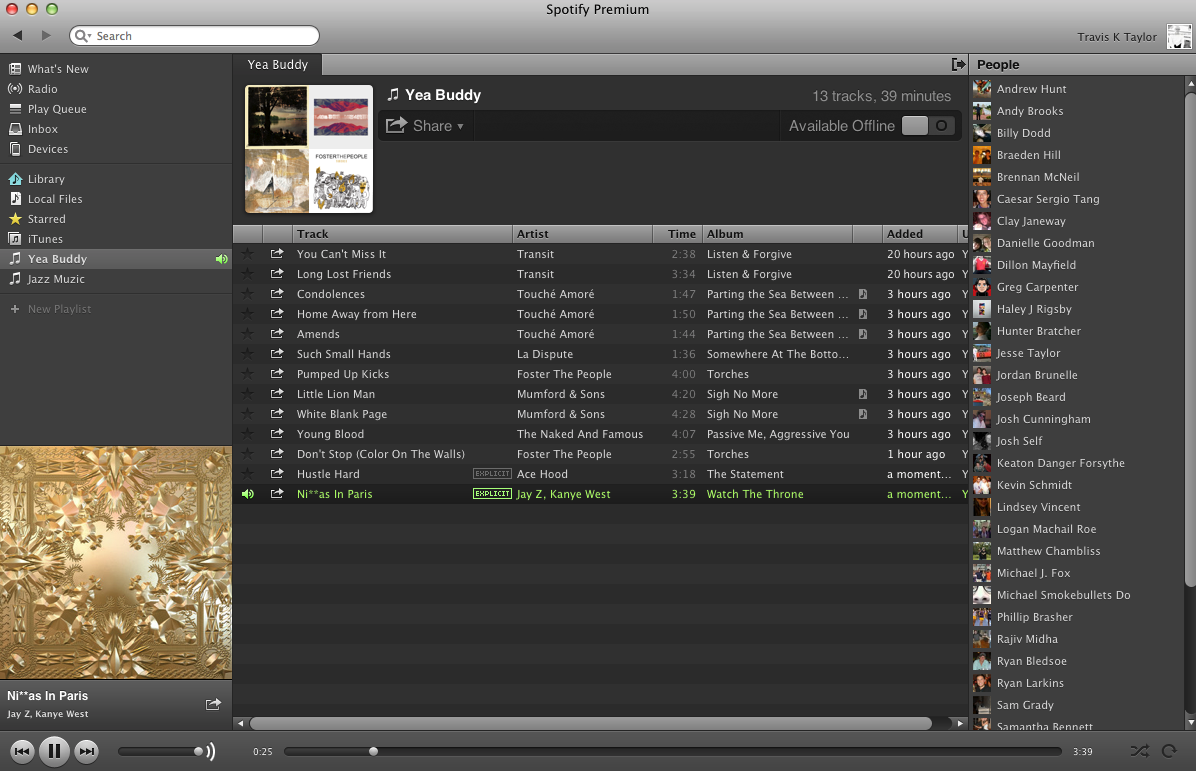Sort by the Time column header
1196x771 pixels.
click(677, 234)
